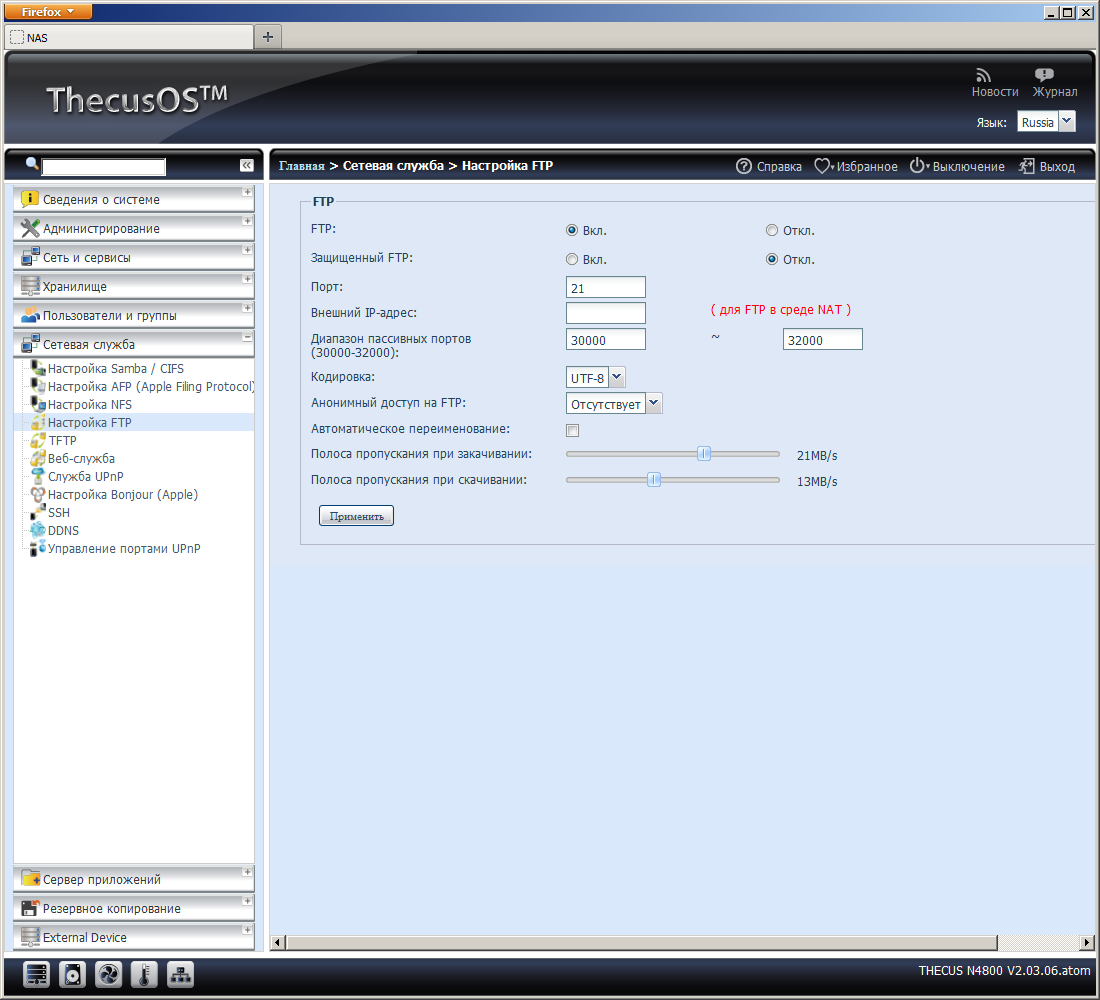This screenshot has height=1000, width=1100.
Task: Expand Сведения о системе section
Action: click(x=247, y=192)
